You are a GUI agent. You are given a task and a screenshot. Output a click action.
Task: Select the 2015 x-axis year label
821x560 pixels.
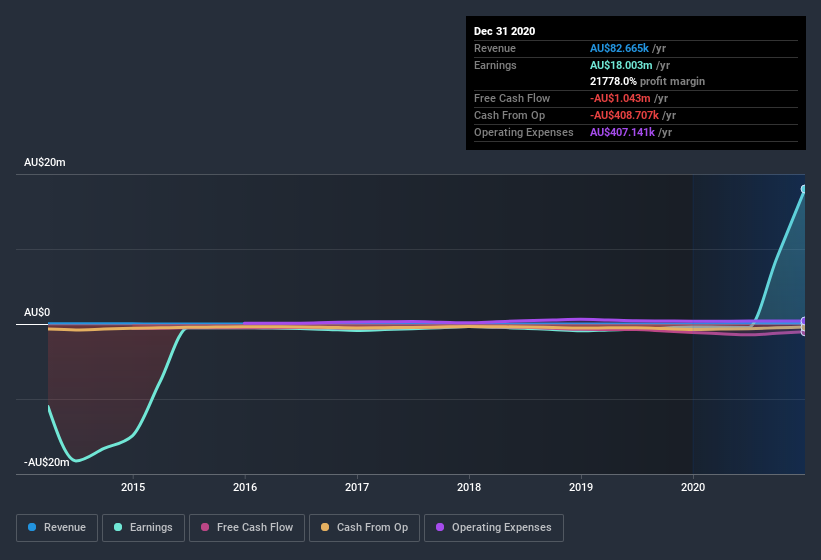133,487
